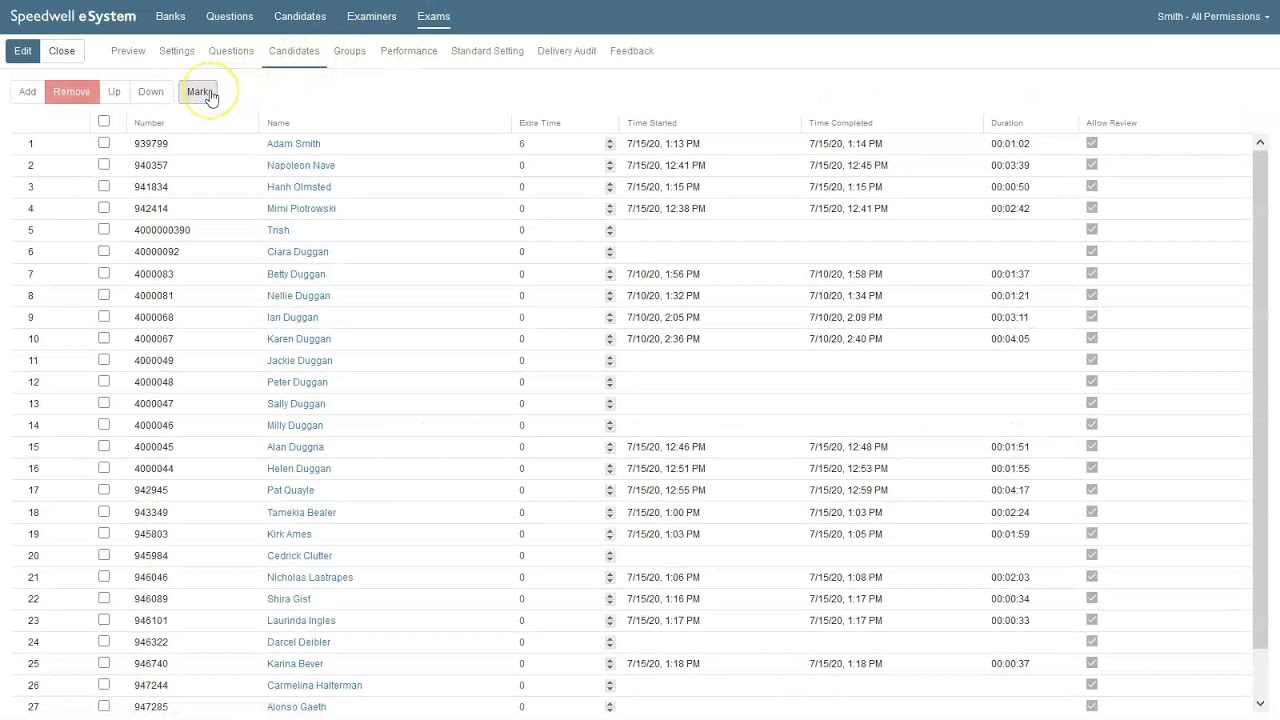Click the Mark button
The height and width of the screenshot is (720, 1280).
tap(197, 92)
